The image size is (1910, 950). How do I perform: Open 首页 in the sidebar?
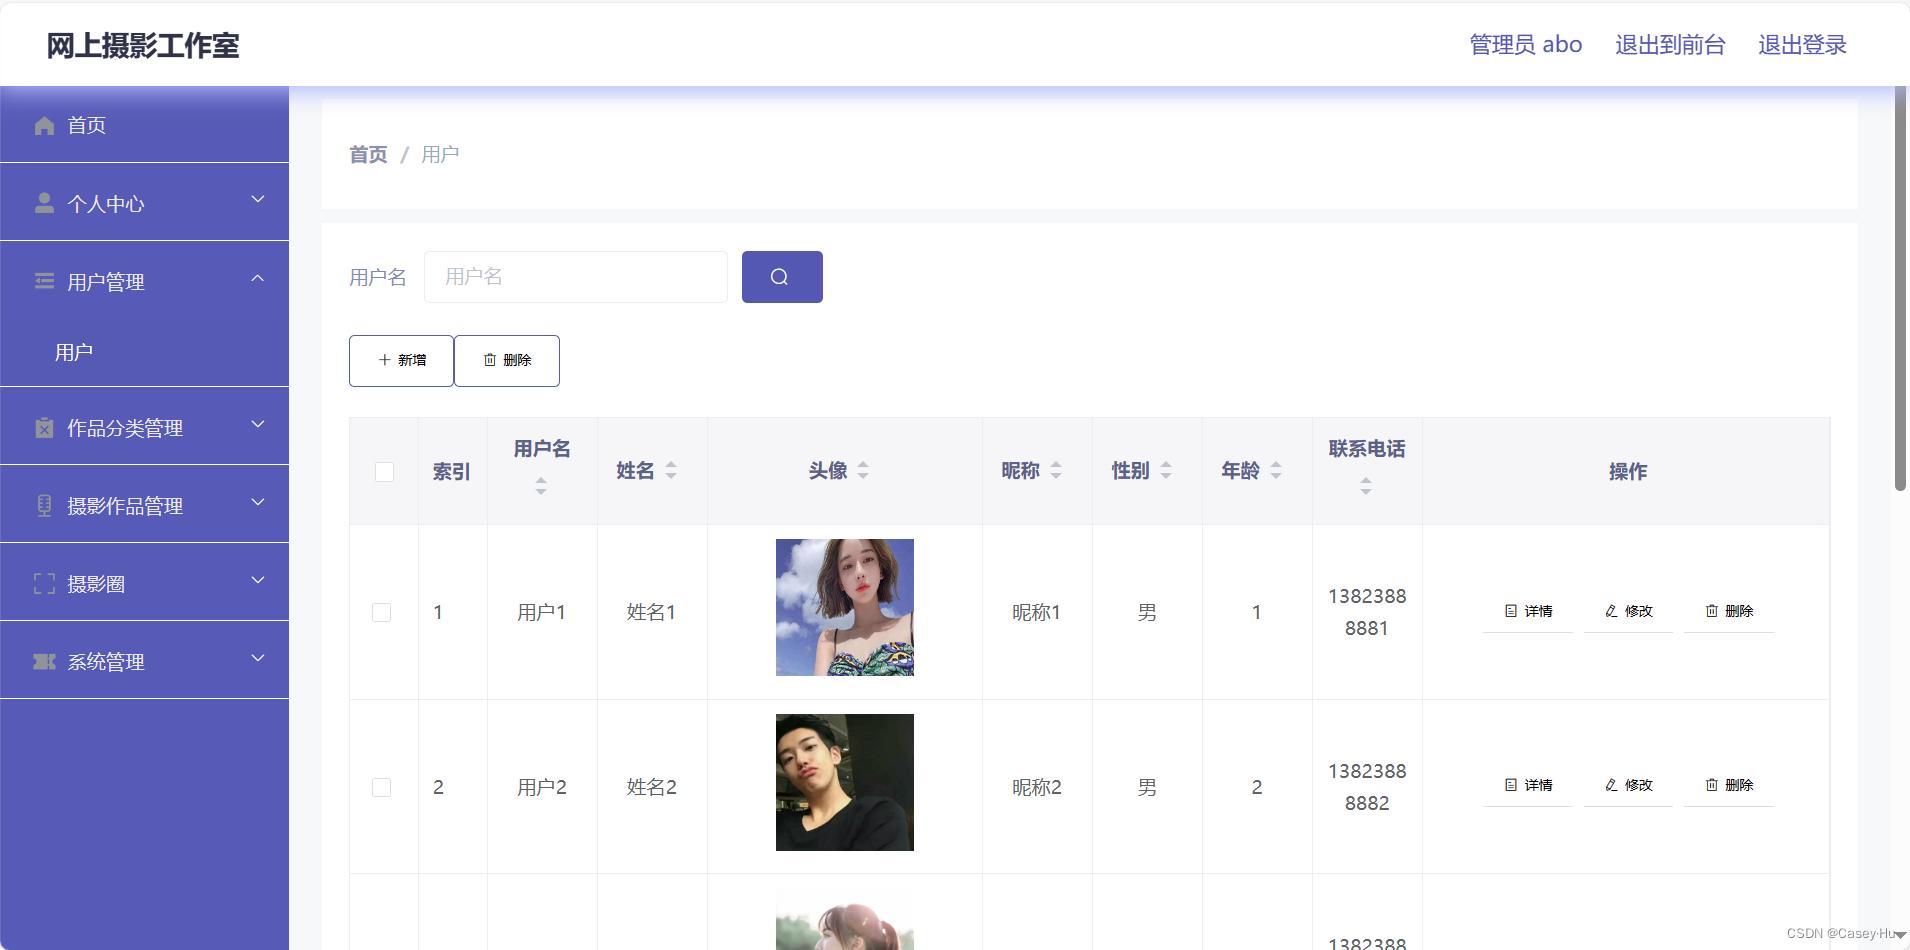[x=144, y=125]
